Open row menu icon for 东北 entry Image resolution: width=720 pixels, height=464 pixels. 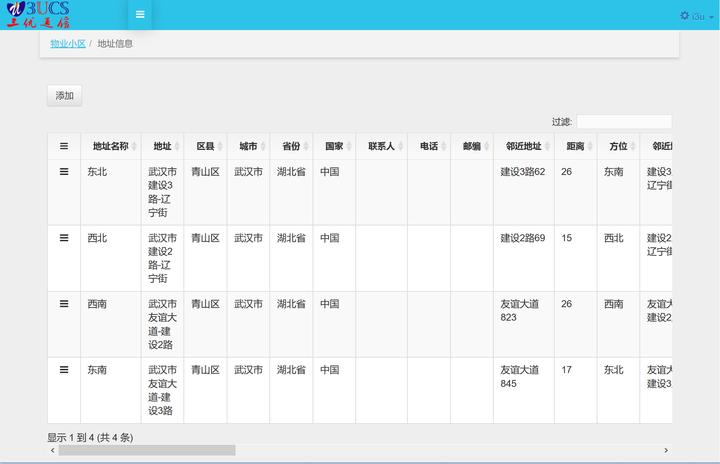point(64,172)
